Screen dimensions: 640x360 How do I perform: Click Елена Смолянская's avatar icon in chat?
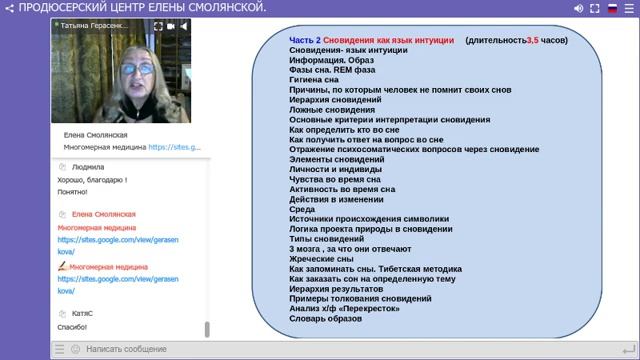[62, 214]
